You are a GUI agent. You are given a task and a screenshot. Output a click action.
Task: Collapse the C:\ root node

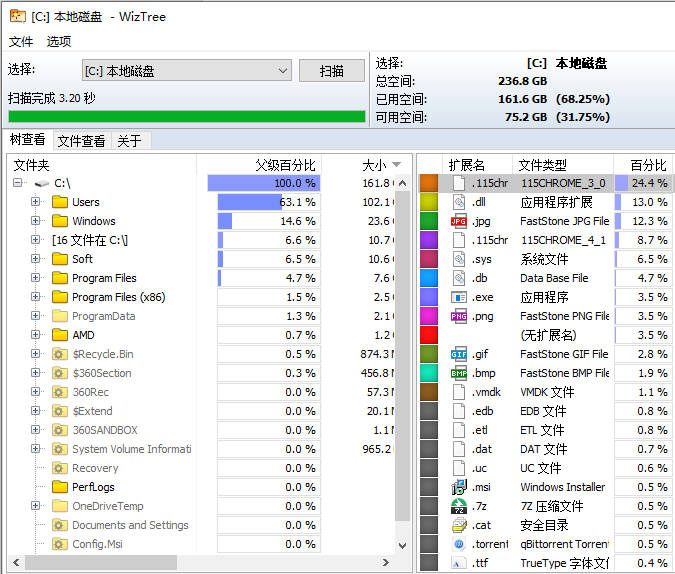[x=17, y=183]
